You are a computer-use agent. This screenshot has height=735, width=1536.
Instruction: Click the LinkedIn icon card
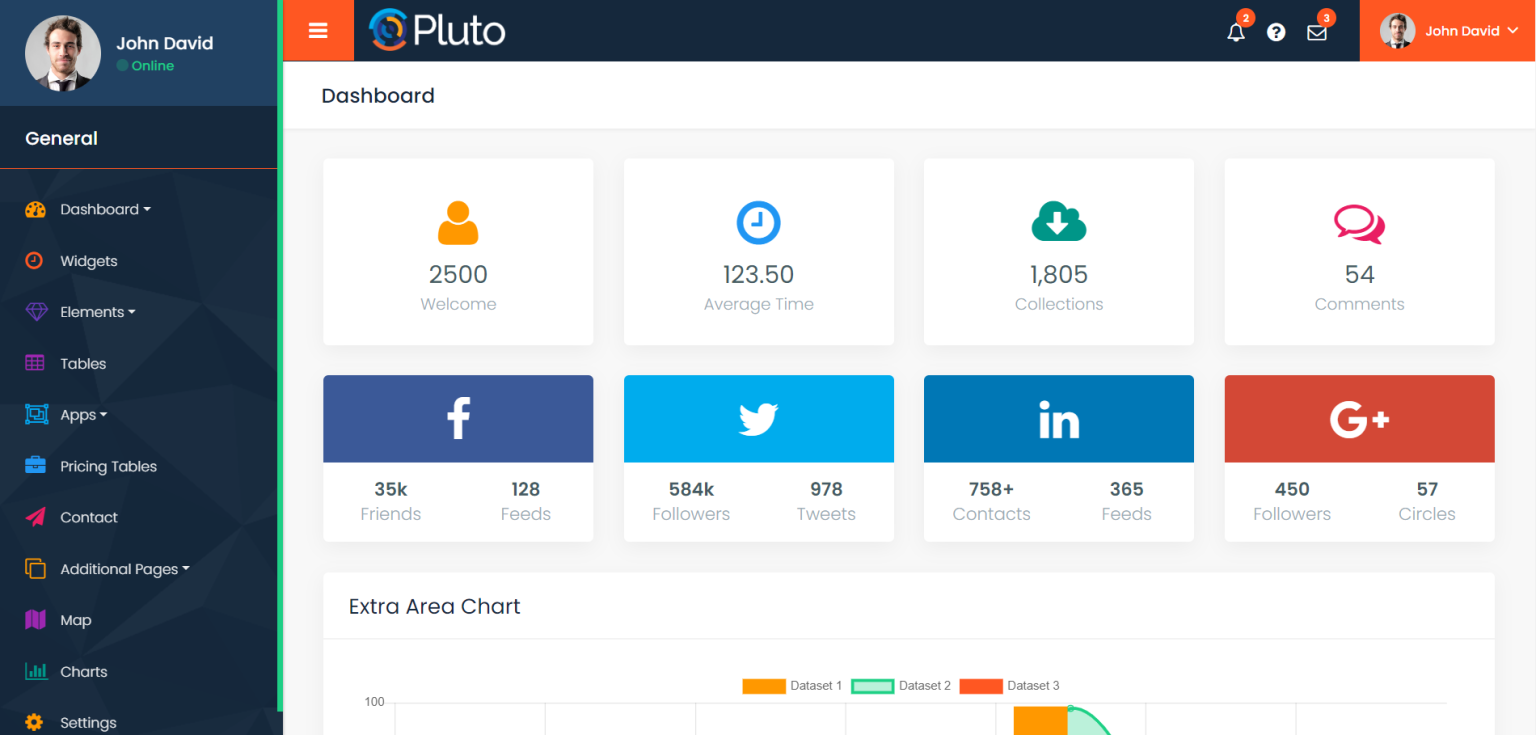[x=1059, y=418]
